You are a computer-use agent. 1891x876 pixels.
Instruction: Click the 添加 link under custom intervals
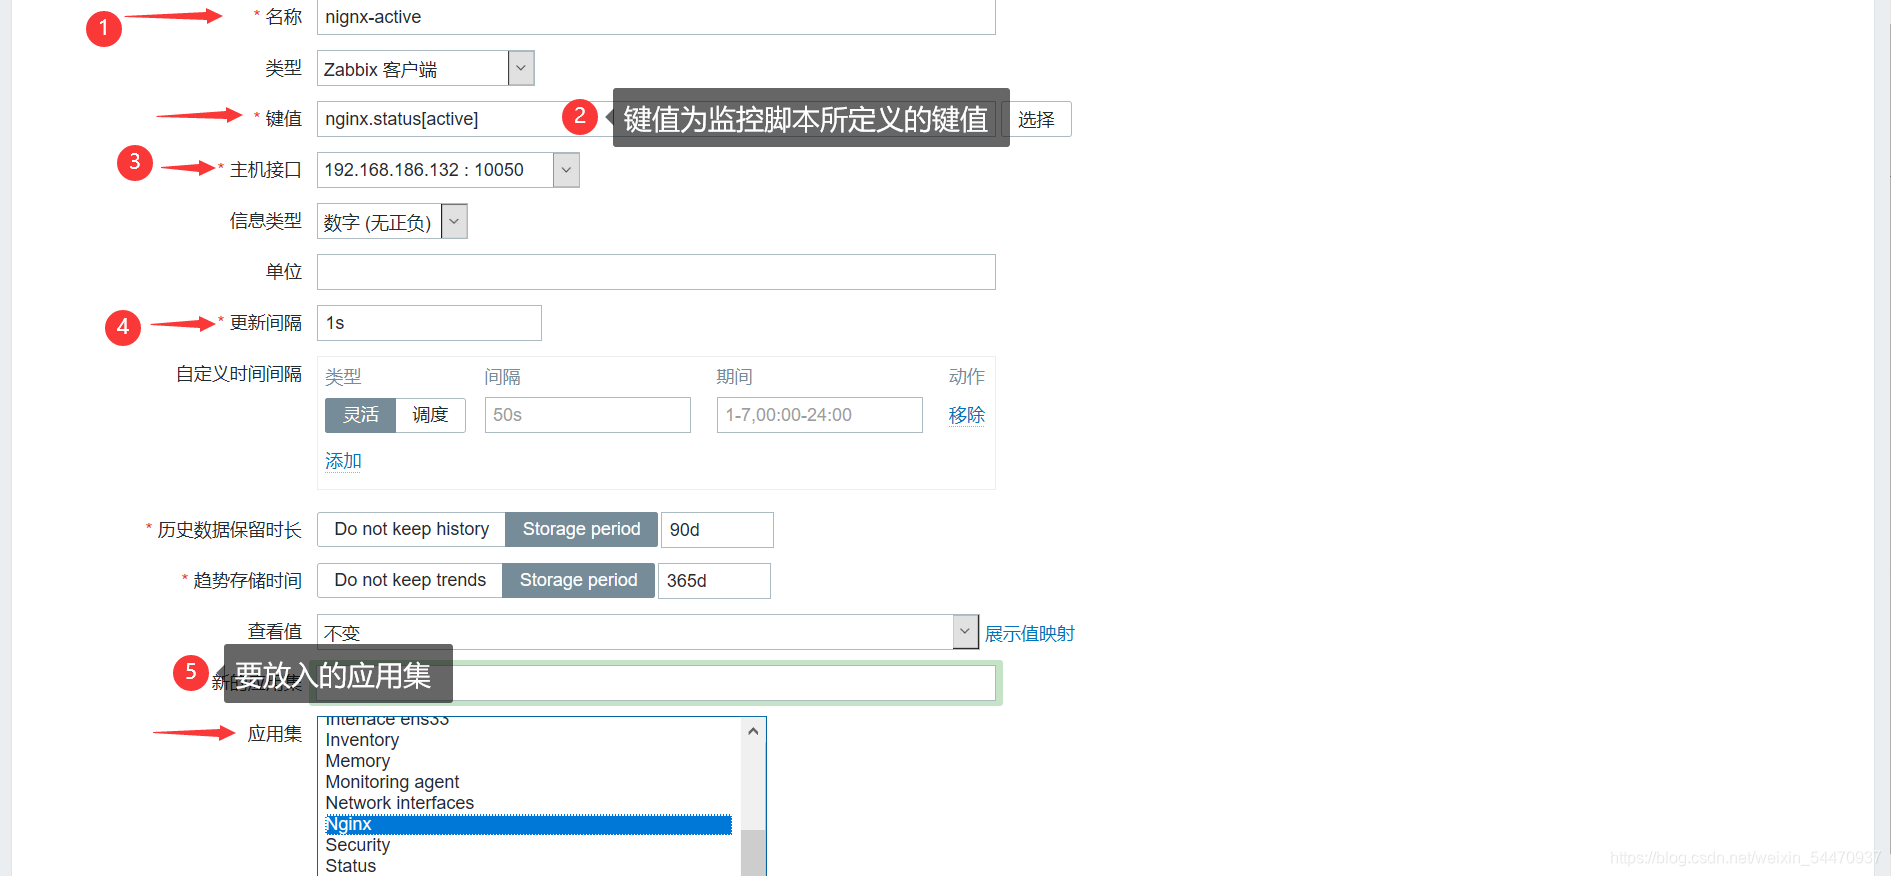tap(343, 461)
